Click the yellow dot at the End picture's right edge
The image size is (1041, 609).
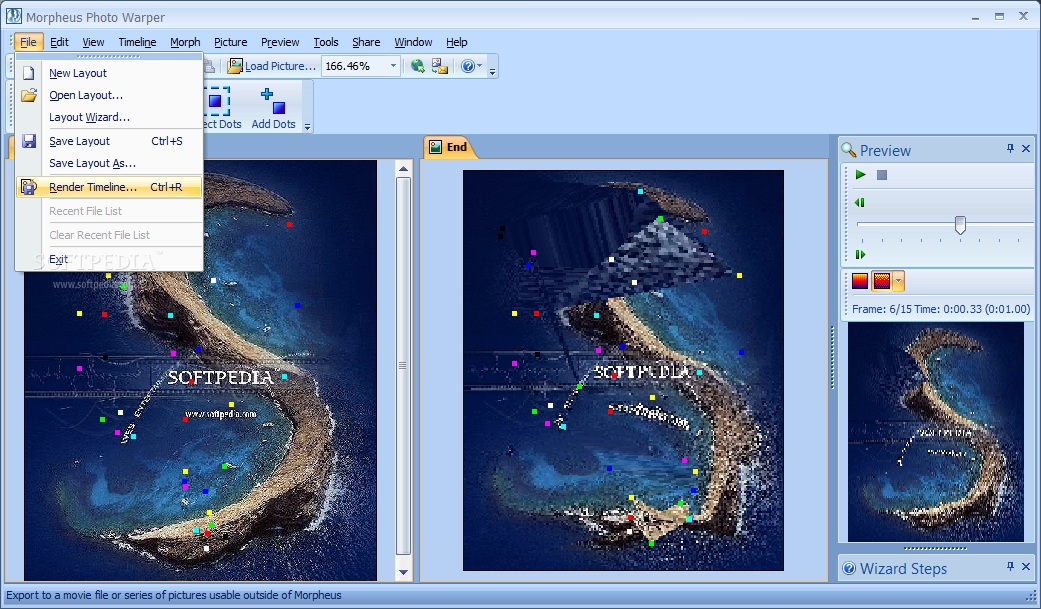(x=740, y=275)
